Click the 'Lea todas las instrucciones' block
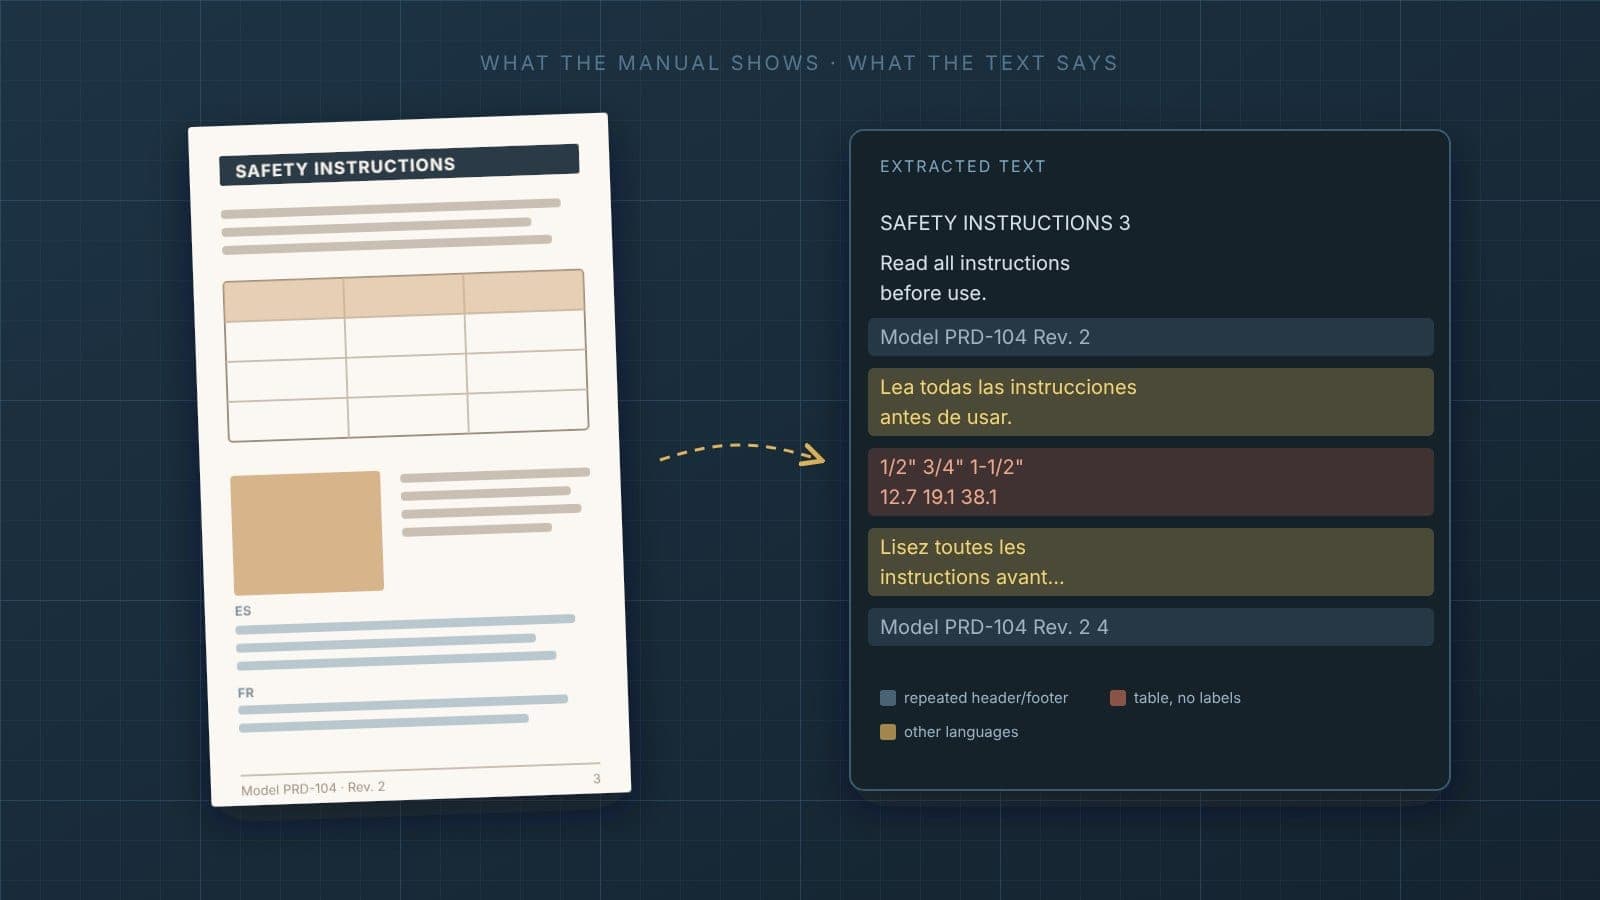The image size is (1600, 900). click(x=1150, y=402)
